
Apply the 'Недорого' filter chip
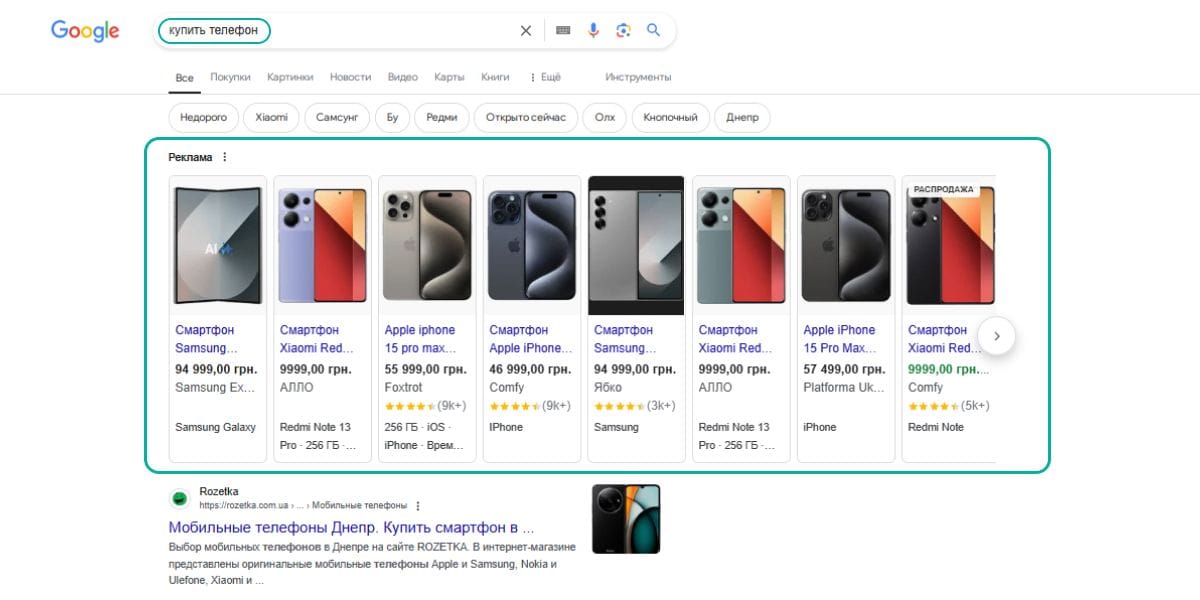pyautogui.click(x=204, y=117)
